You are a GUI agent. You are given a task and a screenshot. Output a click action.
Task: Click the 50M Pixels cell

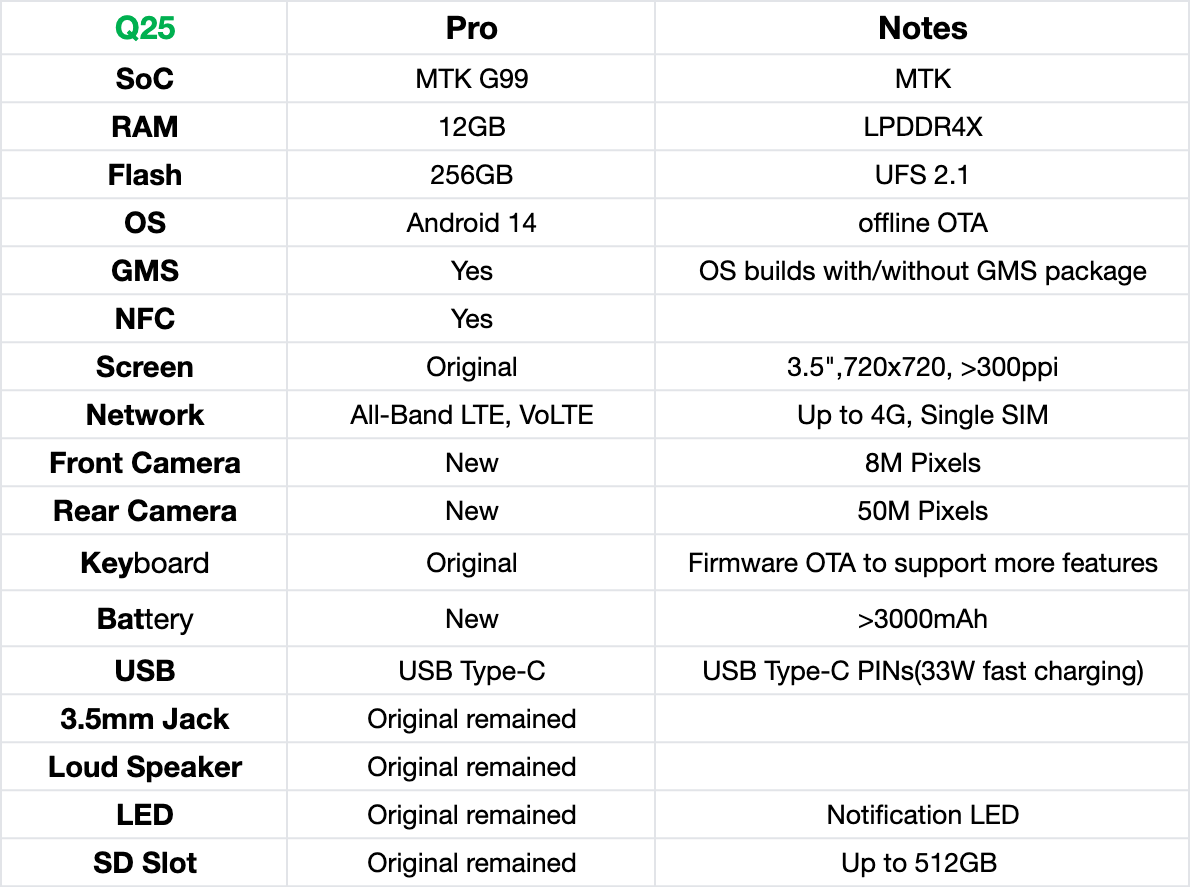(922, 511)
